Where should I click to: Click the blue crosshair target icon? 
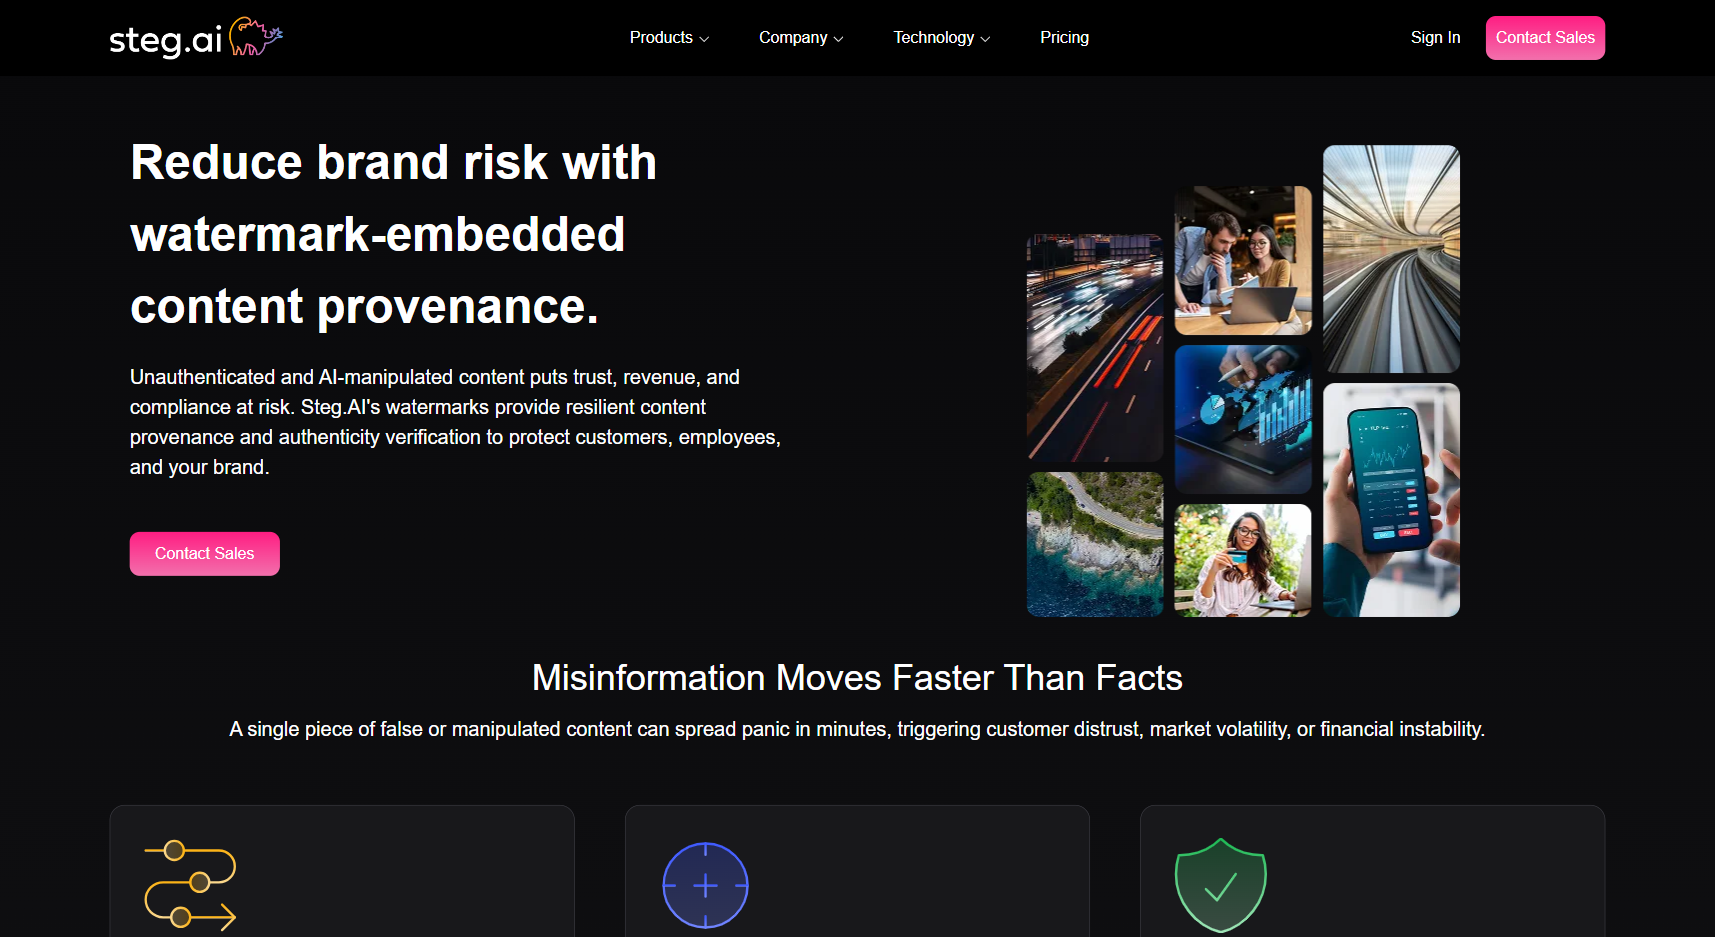tap(705, 884)
